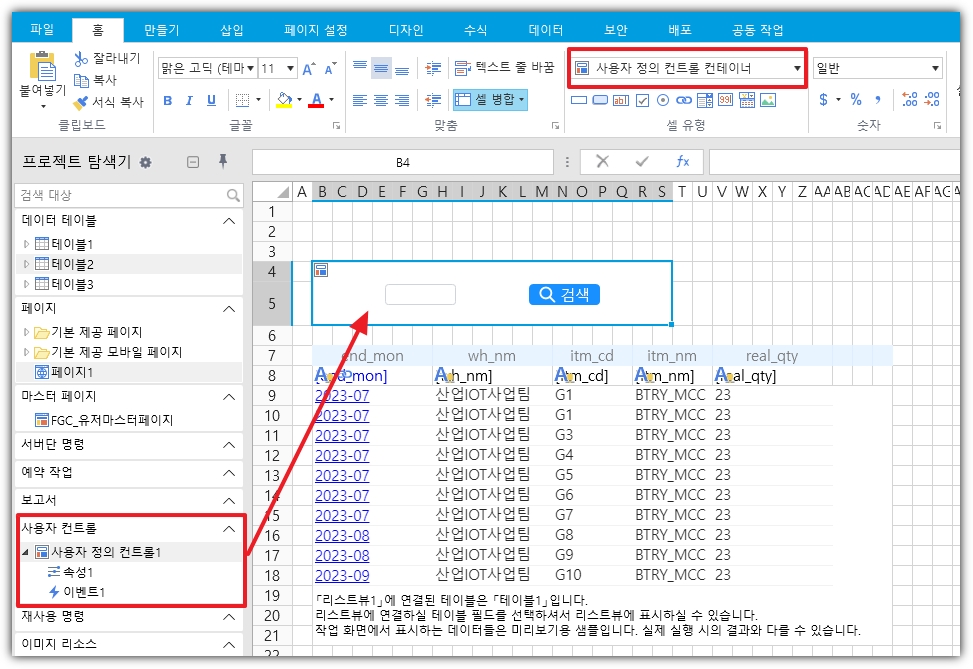This screenshot has height=669, width=973.
Task: Click the blue 검색 search button
Action: 564,294
